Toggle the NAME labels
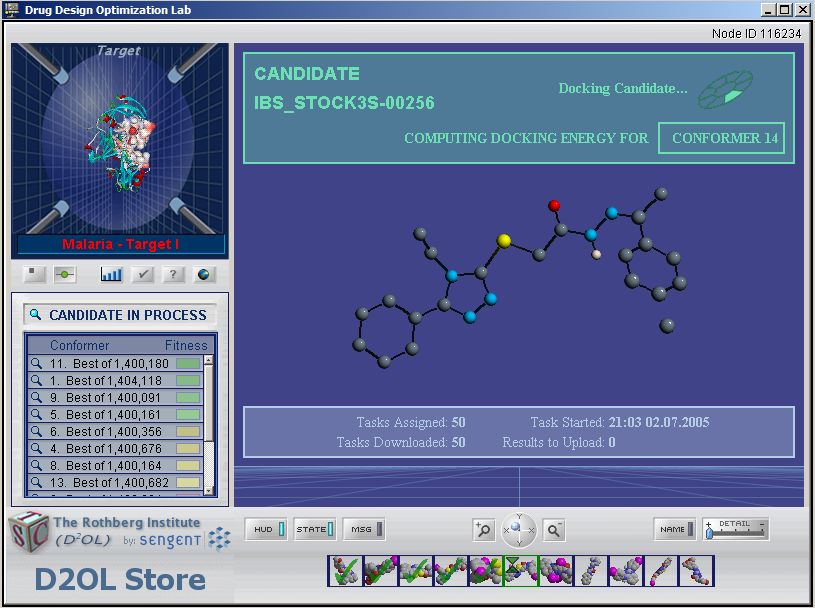Viewport: 815px width, 608px height. coord(676,529)
